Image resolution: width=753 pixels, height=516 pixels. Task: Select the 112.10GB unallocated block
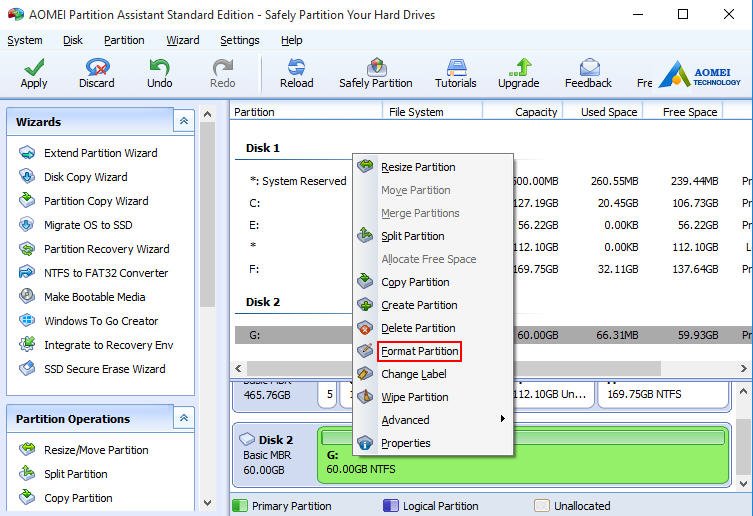[553, 394]
